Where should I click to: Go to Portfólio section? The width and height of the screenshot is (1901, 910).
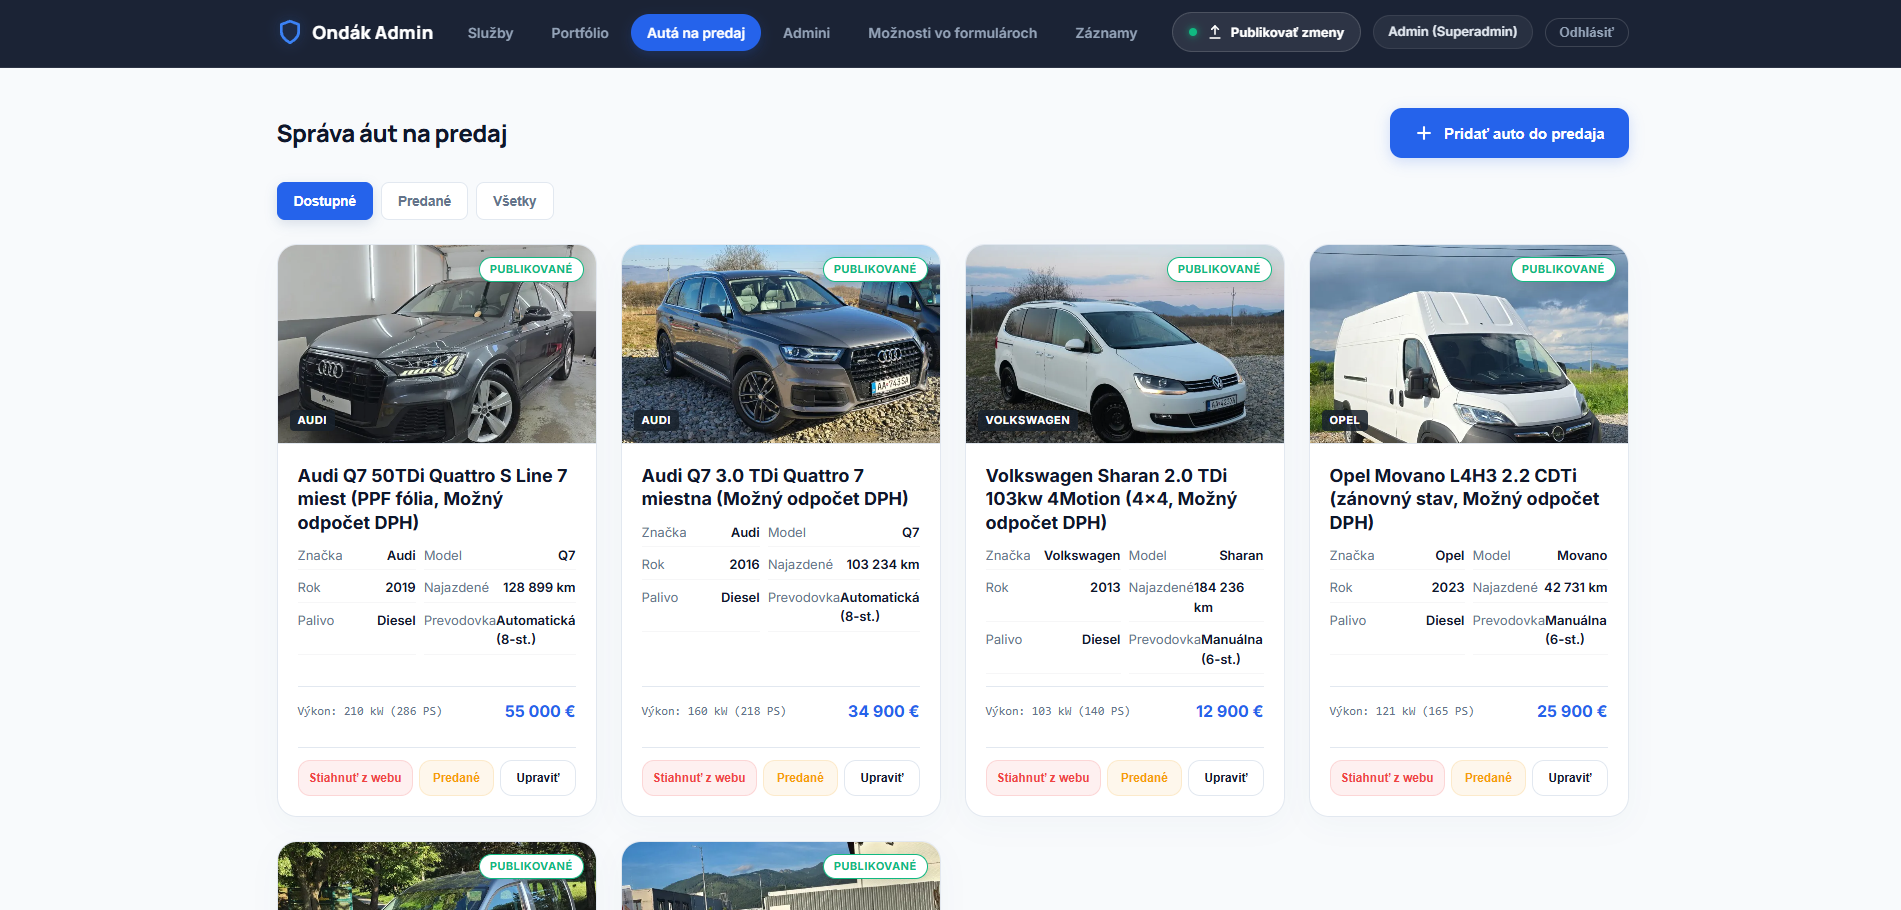(x=580, y=33)
